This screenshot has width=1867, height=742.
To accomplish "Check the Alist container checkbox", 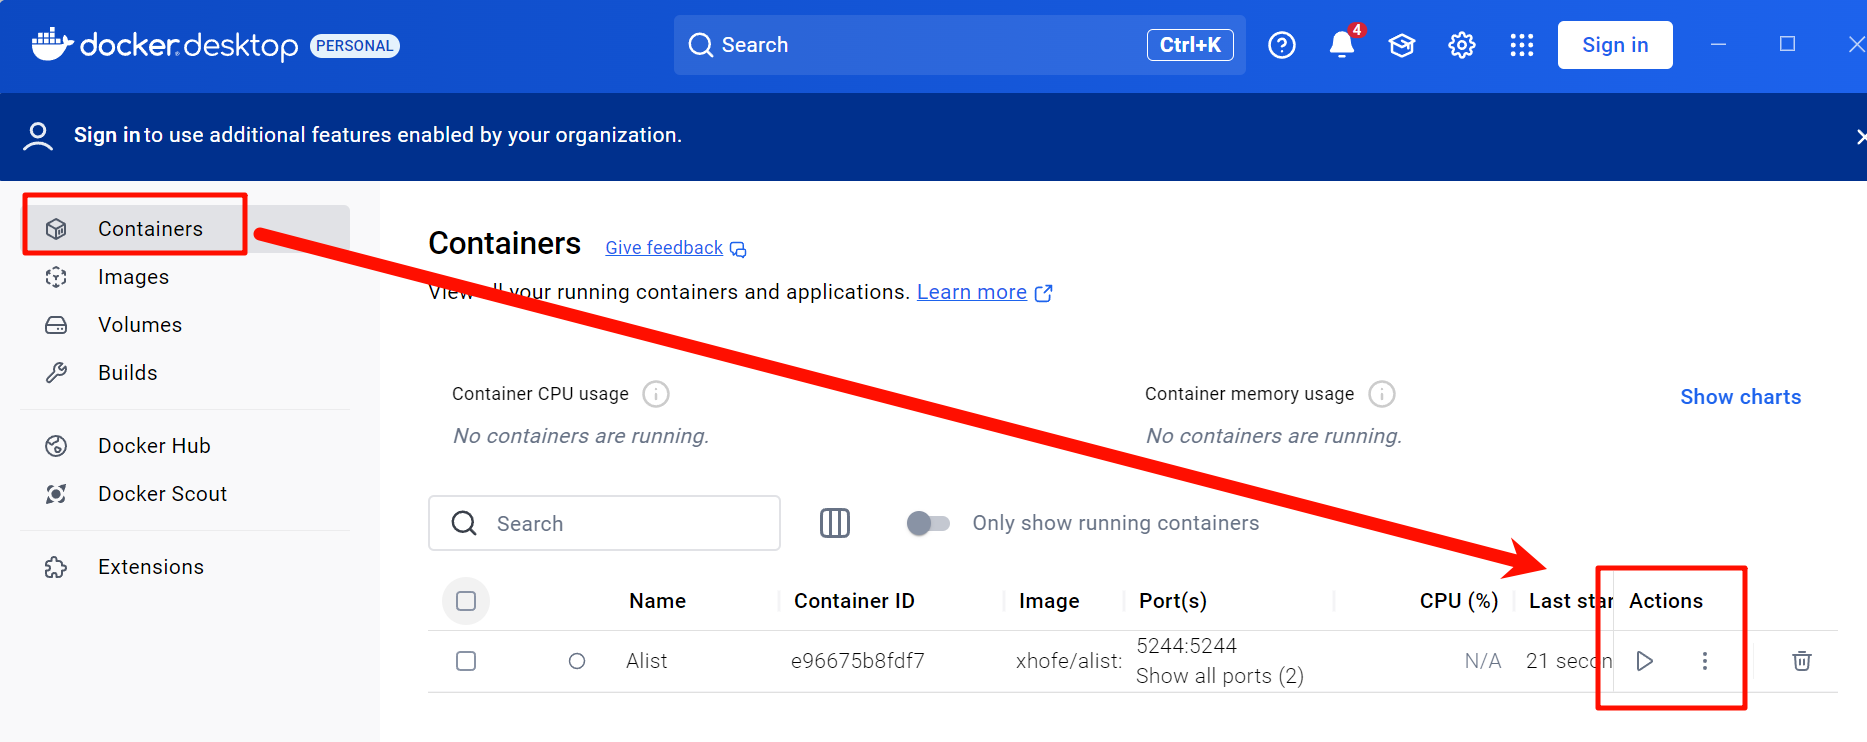I will click(x=466, y=661).
